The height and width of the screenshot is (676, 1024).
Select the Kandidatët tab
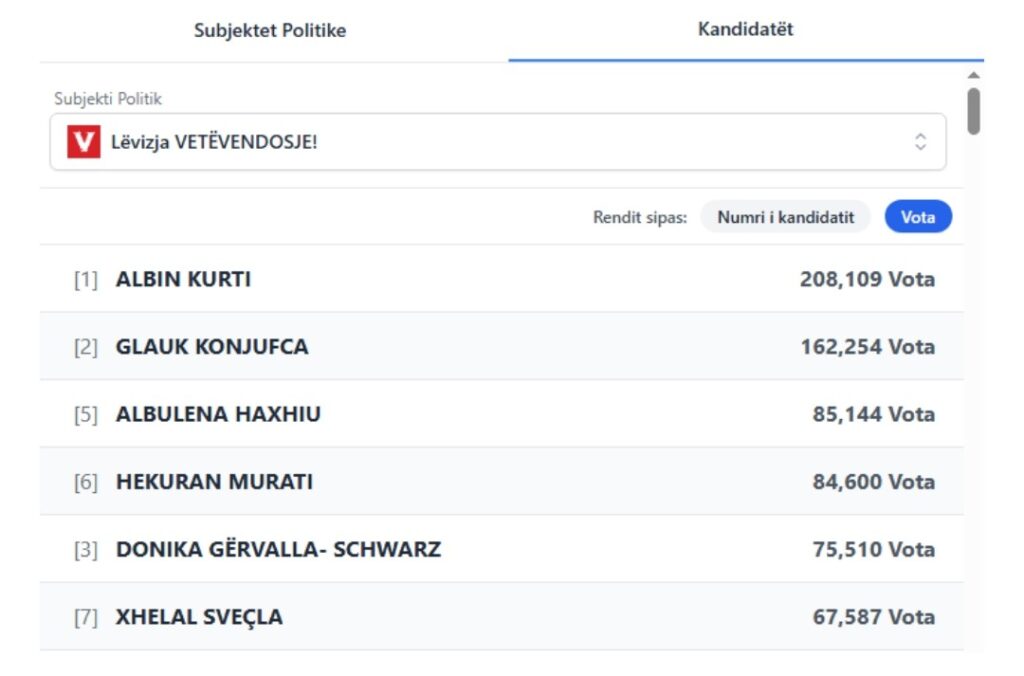[745, 30]
